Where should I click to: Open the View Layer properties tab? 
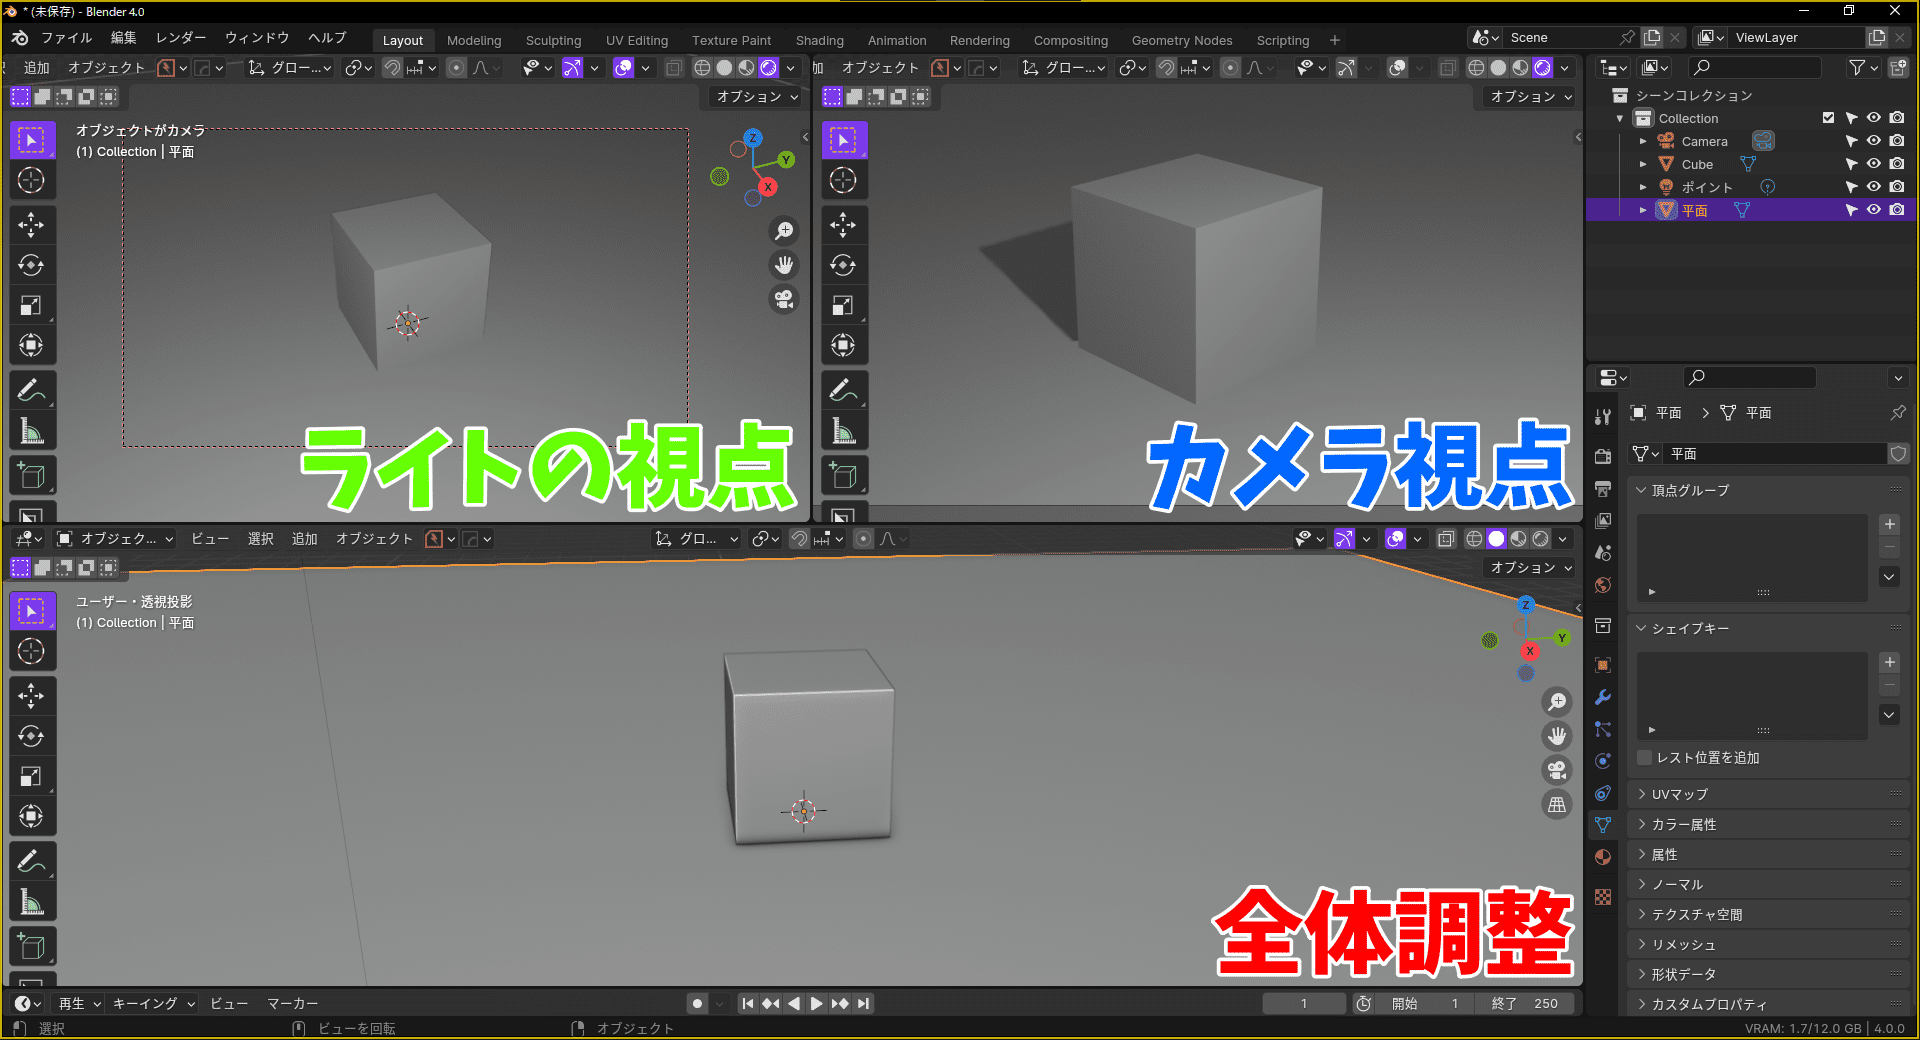[1603, 521]
